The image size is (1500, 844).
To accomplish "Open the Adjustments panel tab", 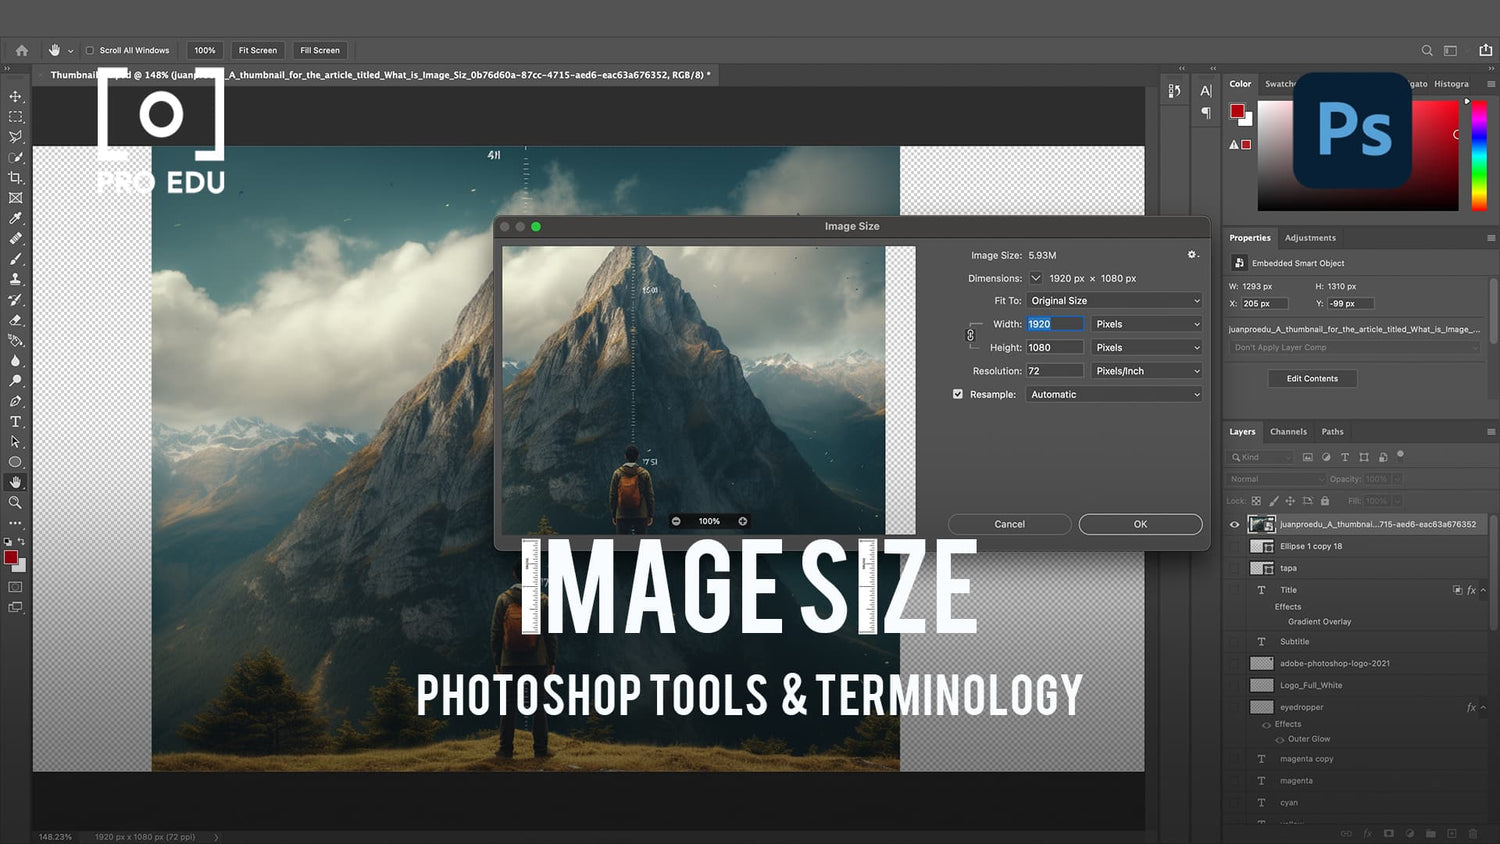I will (1311, 237).
